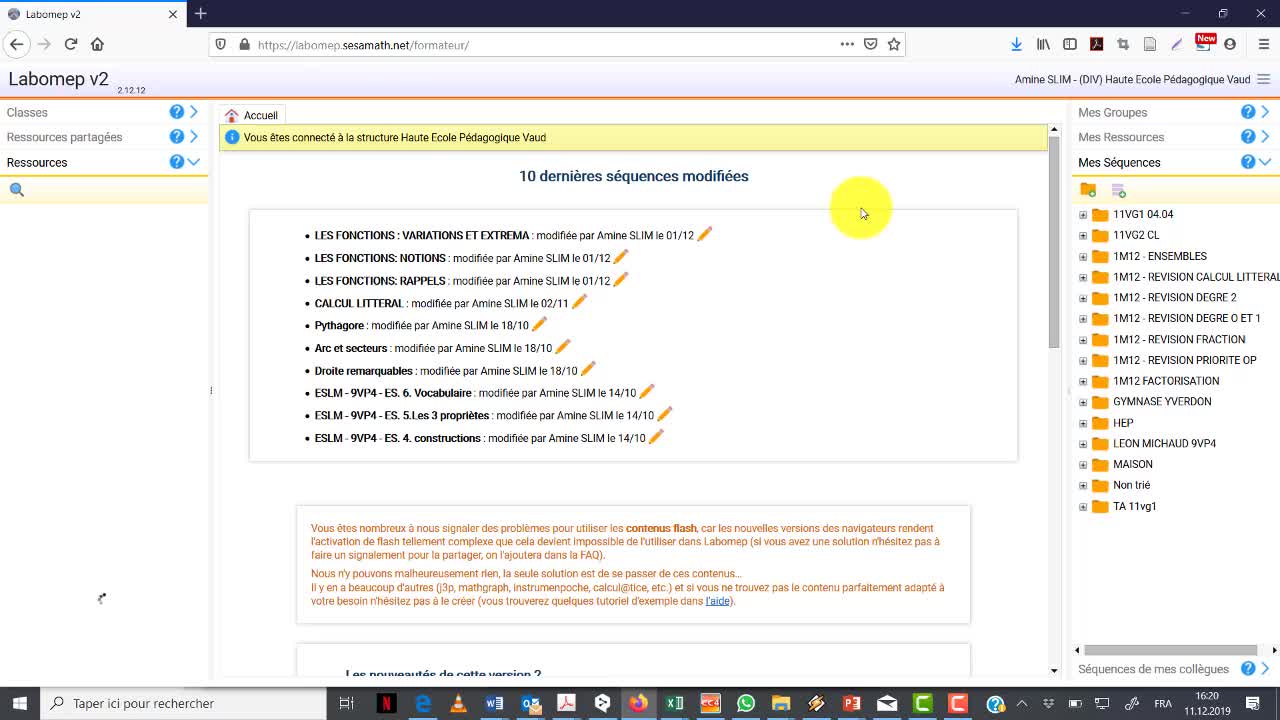Follow the "l'aide" link in the notice

click(718, 601)
